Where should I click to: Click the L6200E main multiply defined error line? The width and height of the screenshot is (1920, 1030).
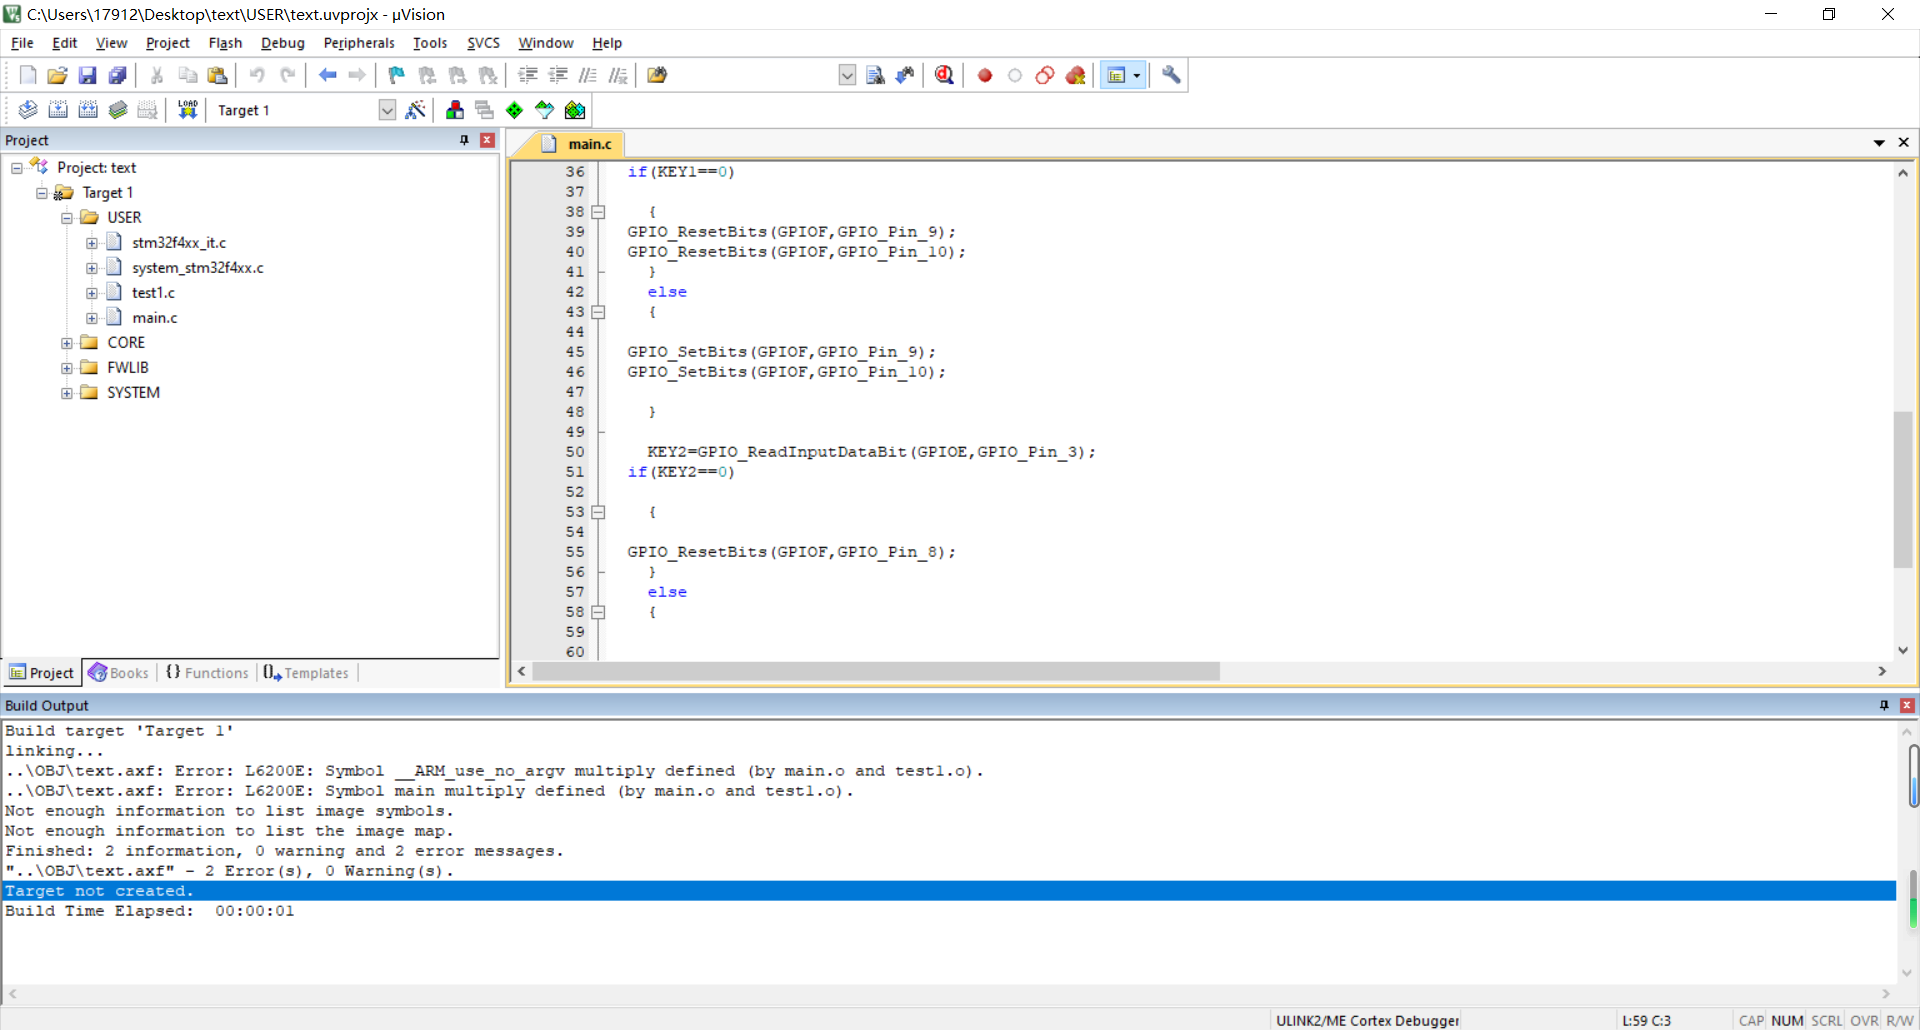pos(430,791)
